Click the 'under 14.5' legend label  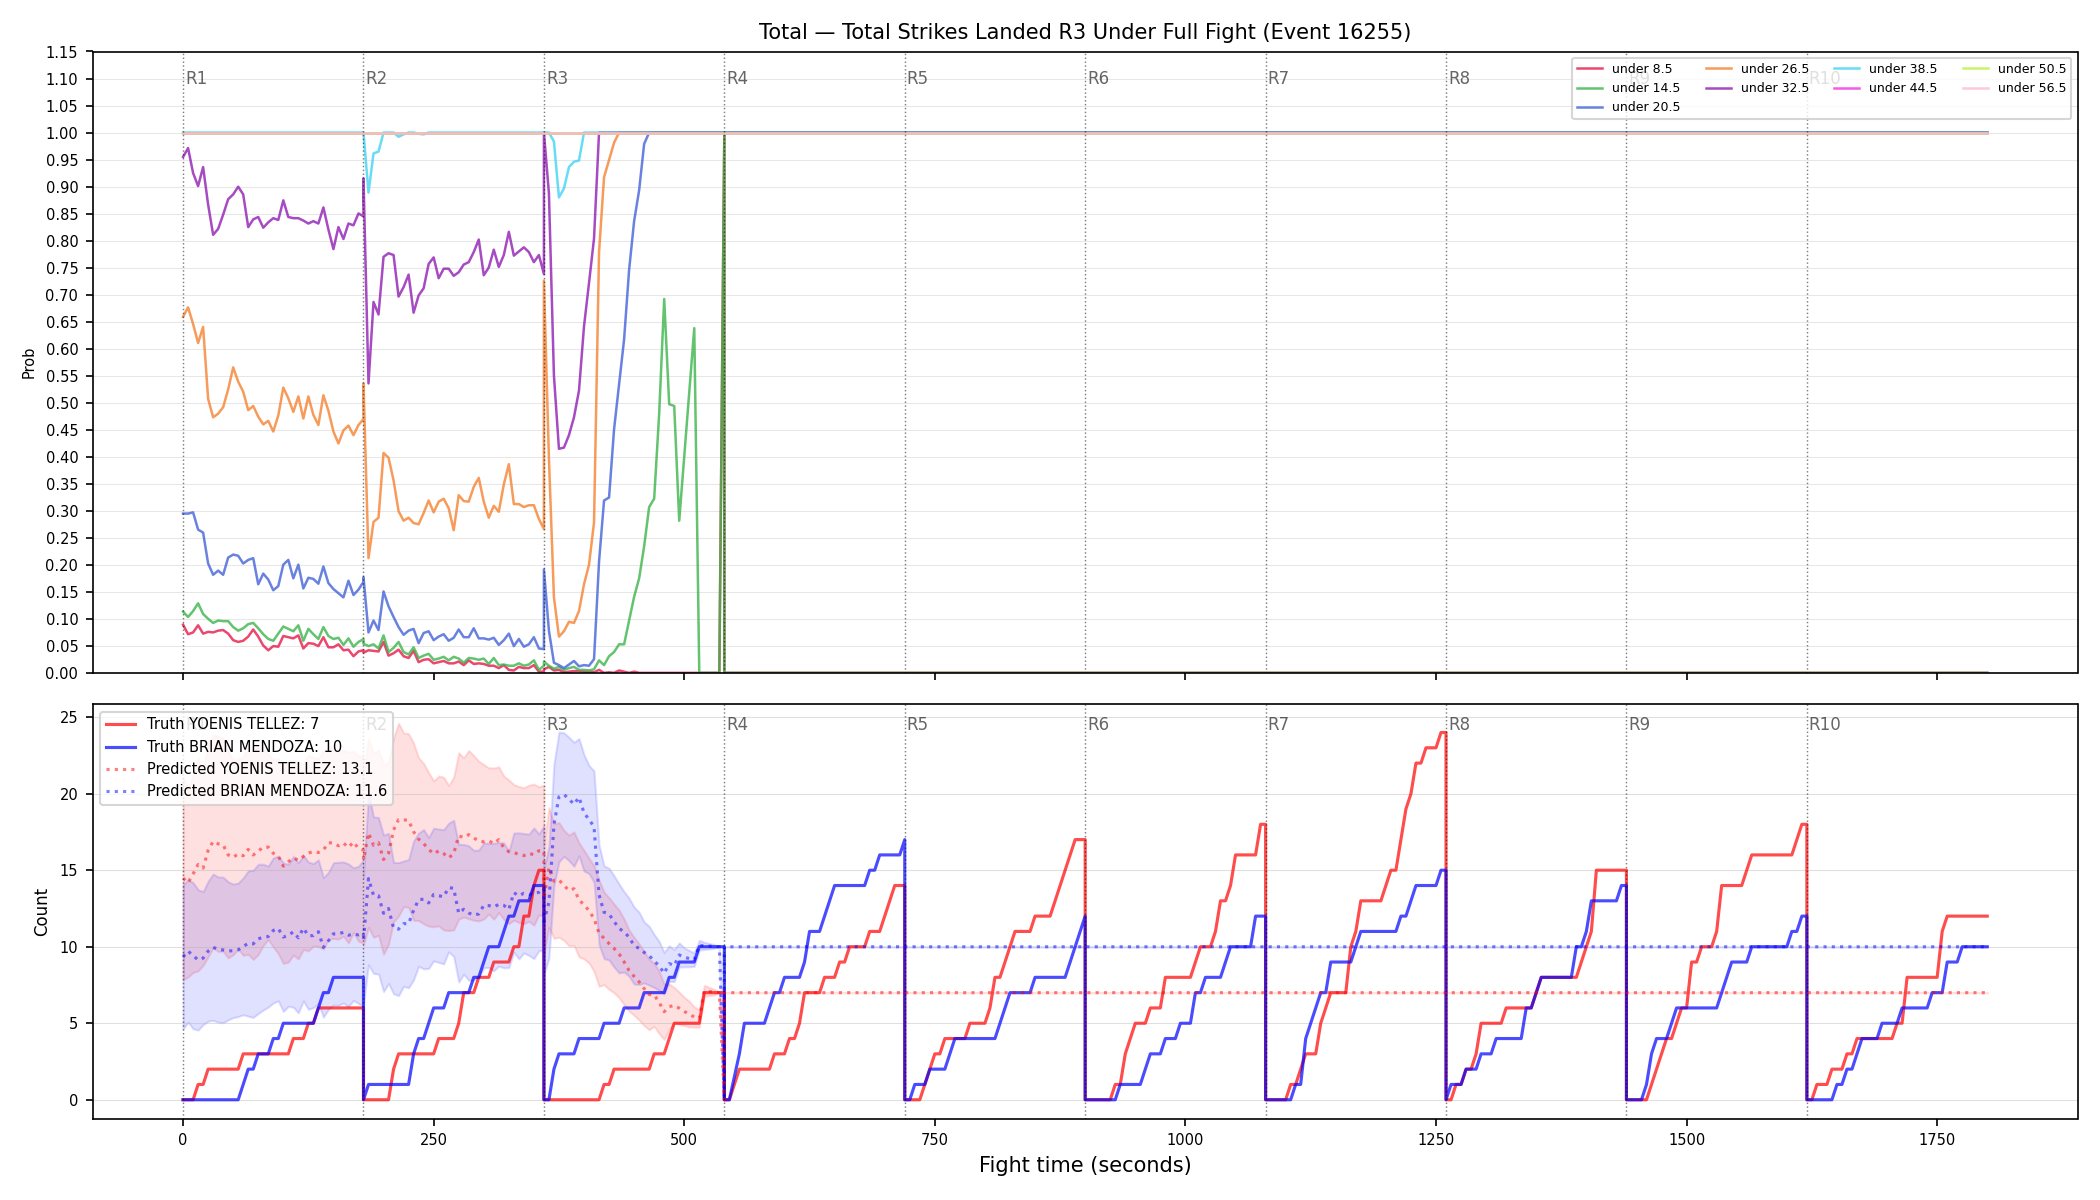(1646, 88)
